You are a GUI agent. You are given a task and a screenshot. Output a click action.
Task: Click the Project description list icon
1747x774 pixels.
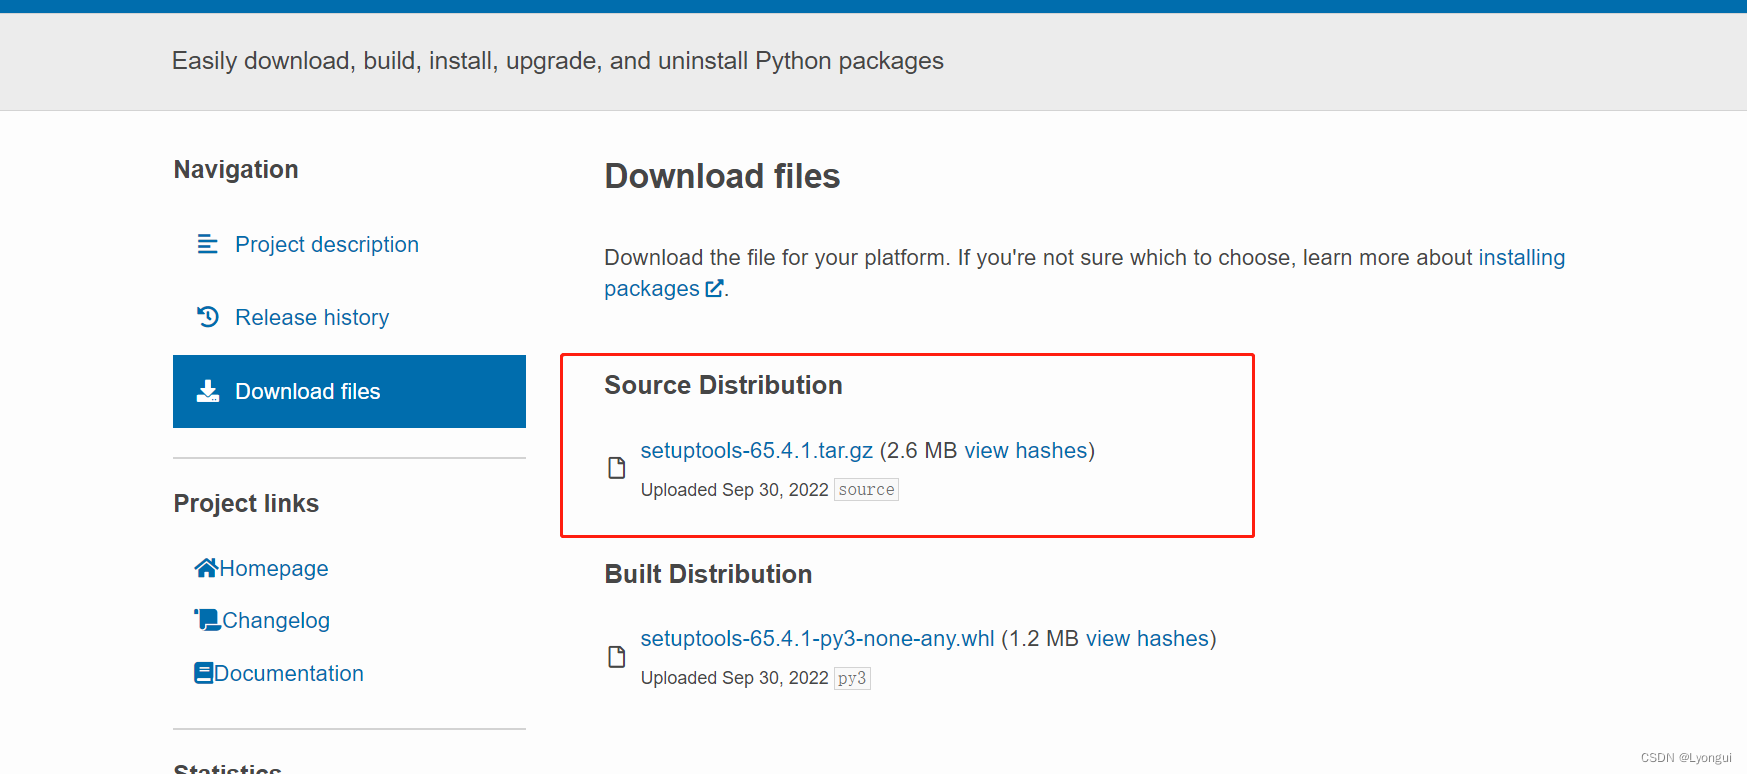coord(207,244)
